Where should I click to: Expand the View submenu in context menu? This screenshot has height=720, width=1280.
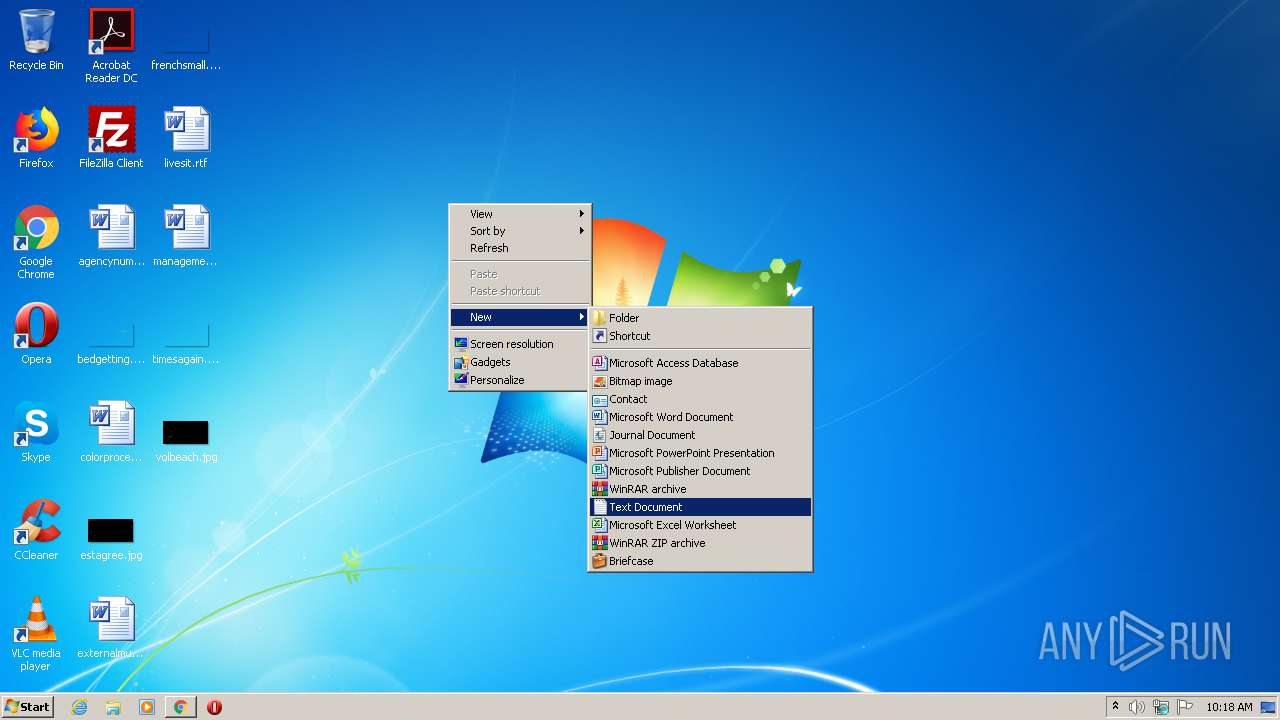coord(520,214)
